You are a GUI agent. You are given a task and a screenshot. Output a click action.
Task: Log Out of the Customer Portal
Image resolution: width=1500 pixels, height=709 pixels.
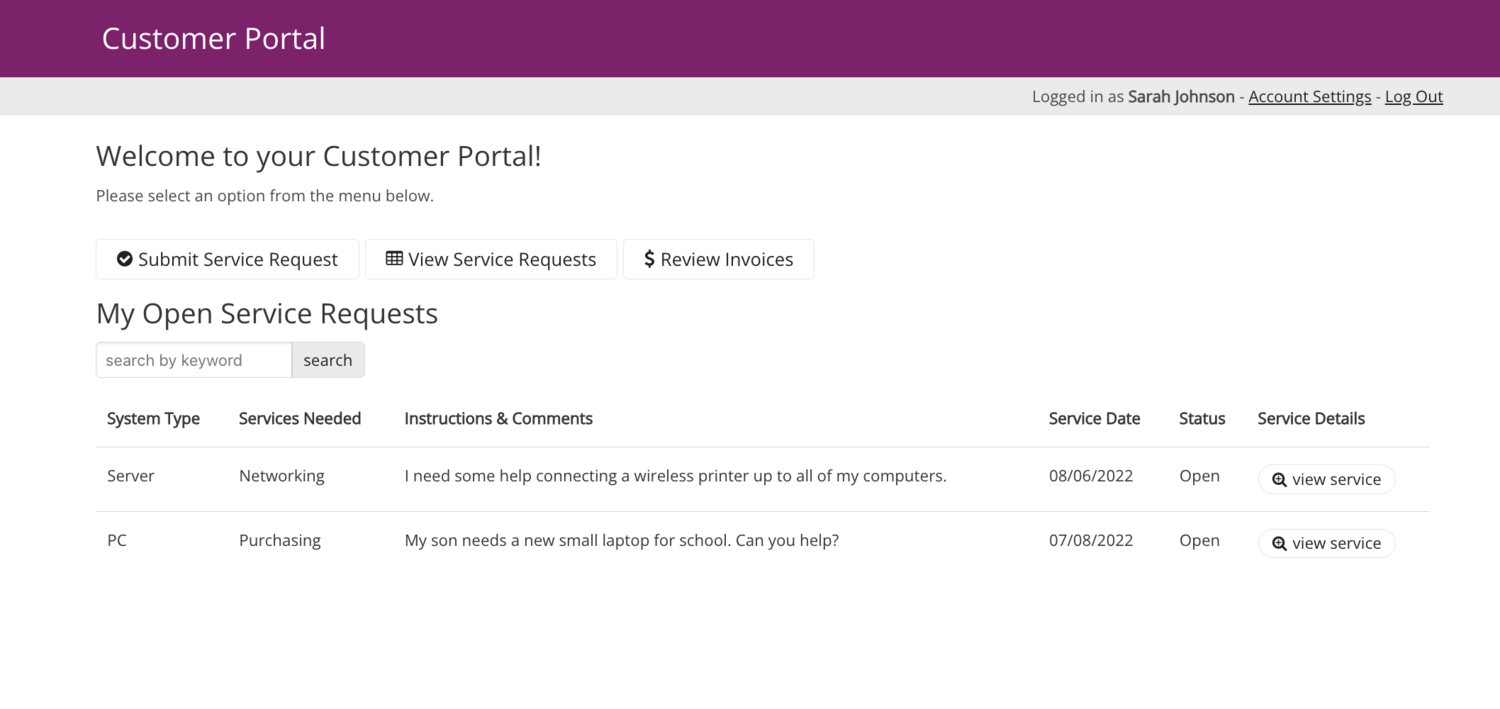tap(1413, 96)
